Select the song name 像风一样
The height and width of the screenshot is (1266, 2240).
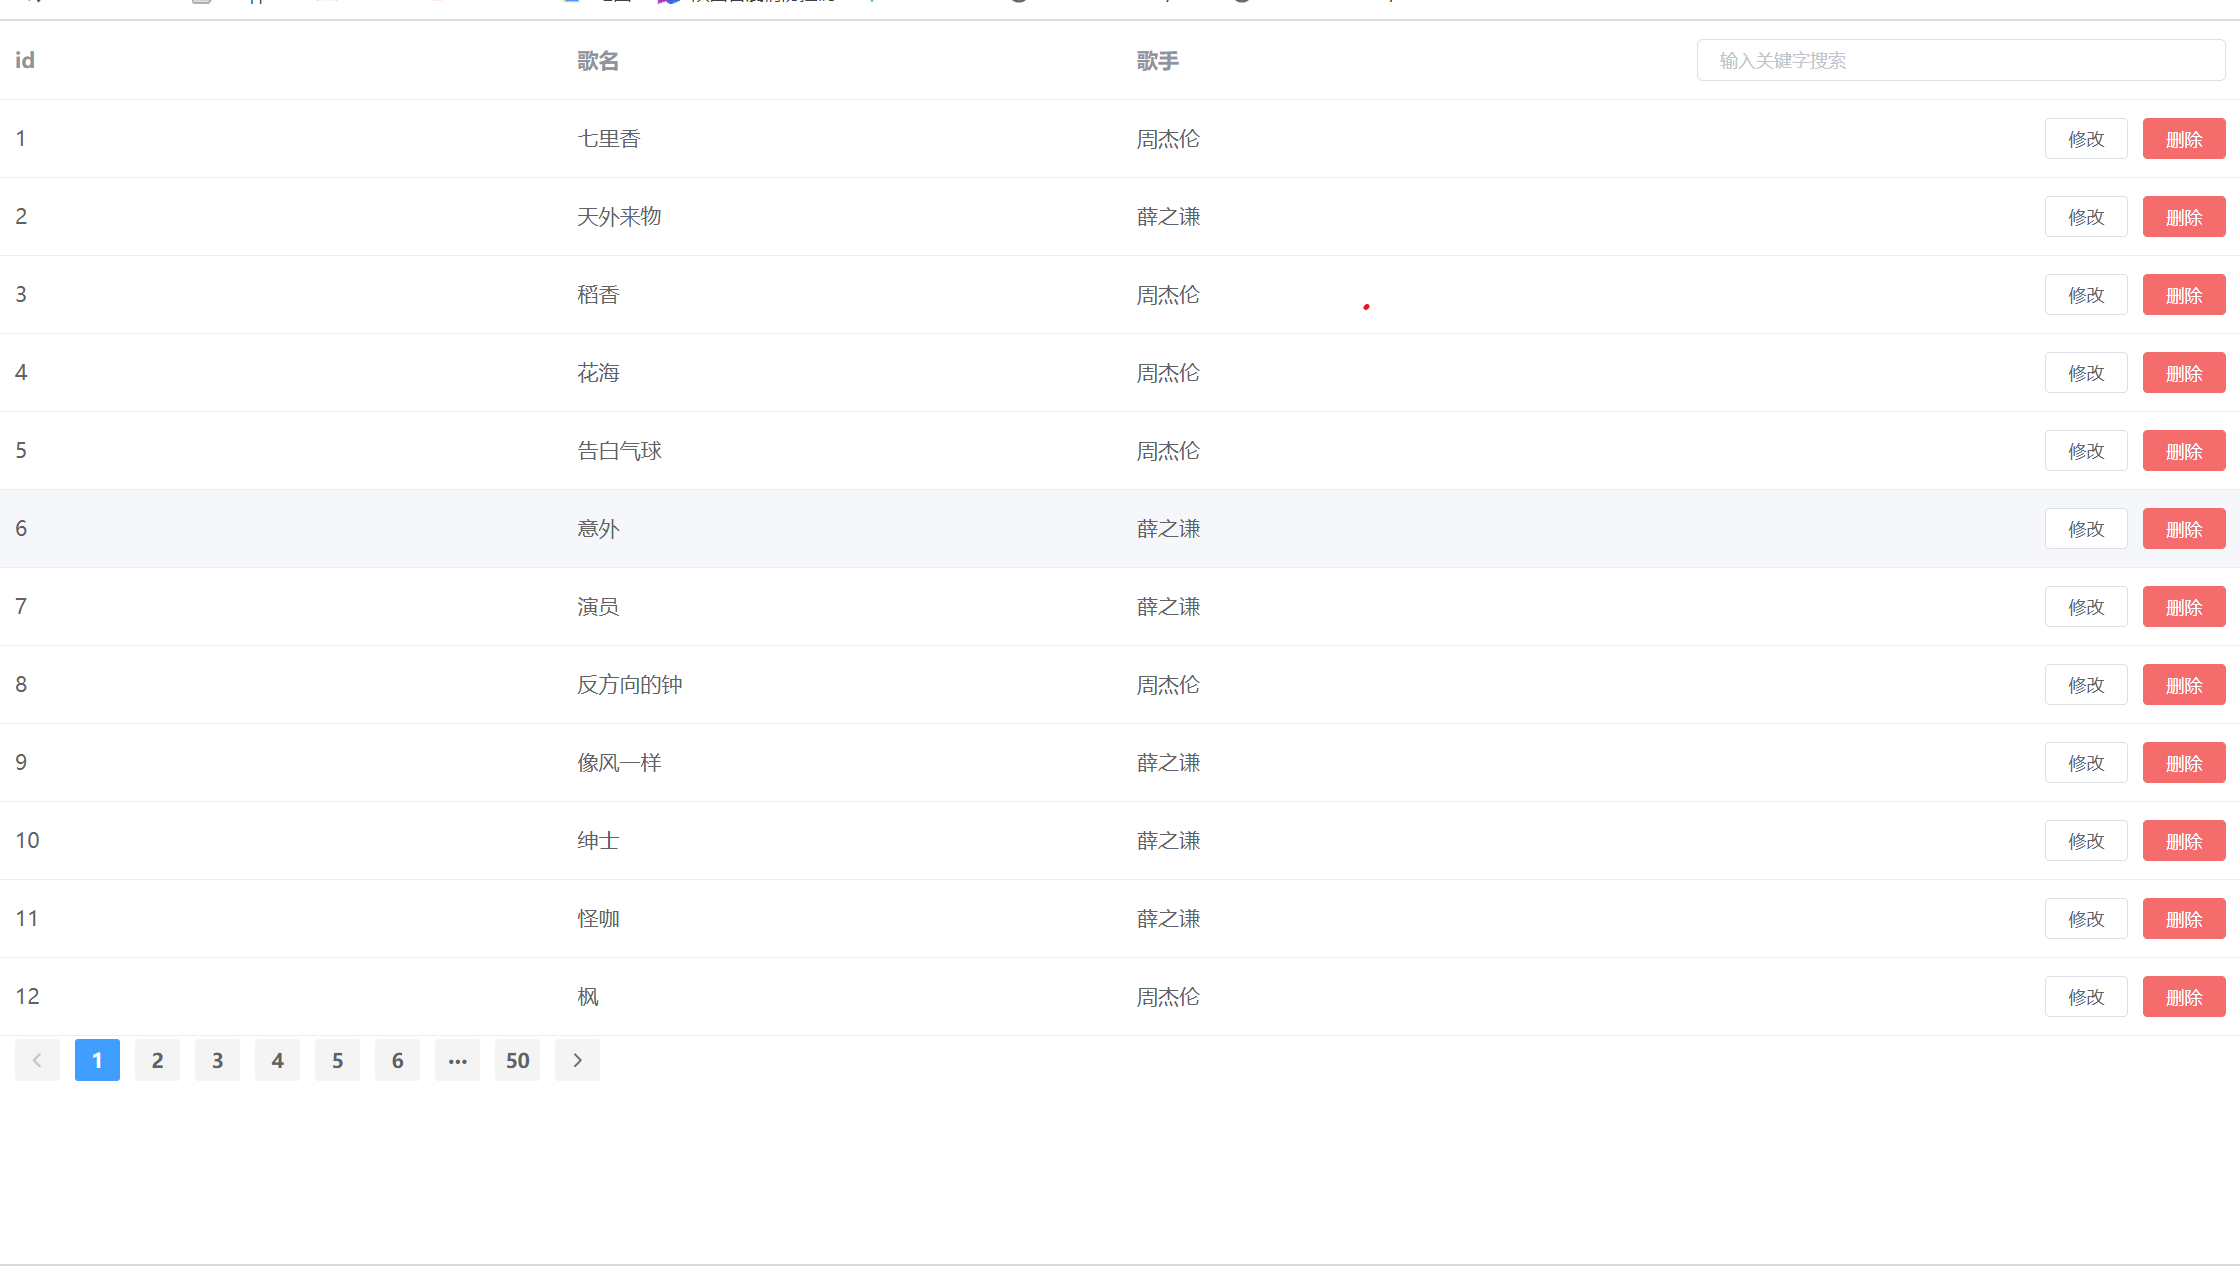point(619,763)
